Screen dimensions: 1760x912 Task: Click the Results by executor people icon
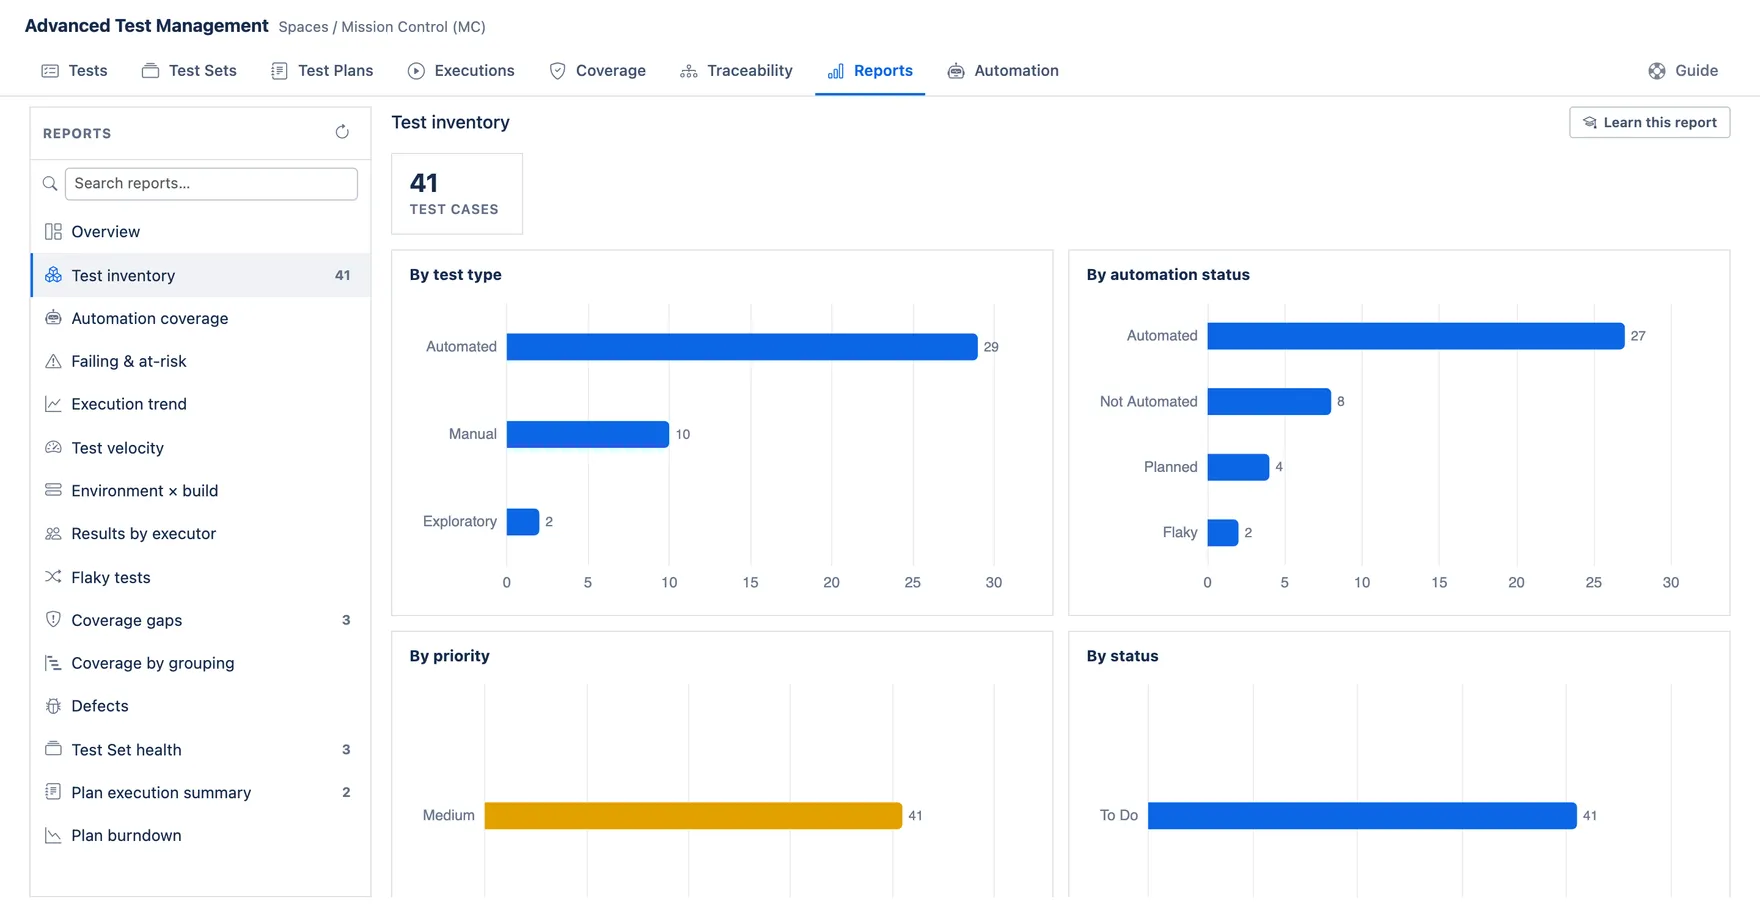click(x=53, y=534)
